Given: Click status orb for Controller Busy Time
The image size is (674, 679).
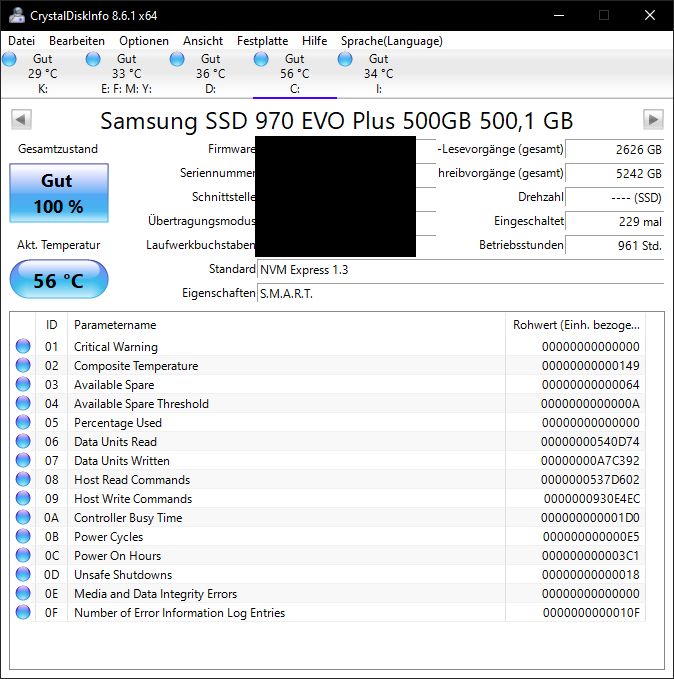Looking at the screenshot, I should click(x=23, y=517).
